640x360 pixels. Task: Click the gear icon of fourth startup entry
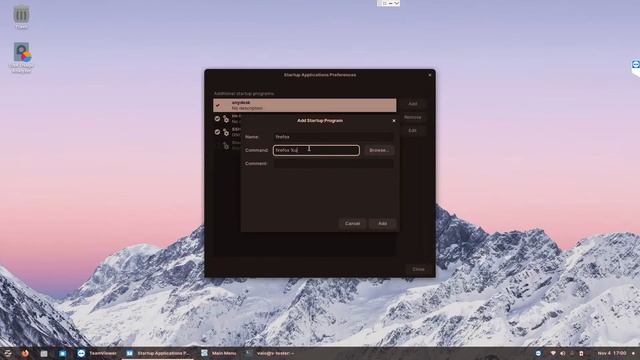[226, 145]
